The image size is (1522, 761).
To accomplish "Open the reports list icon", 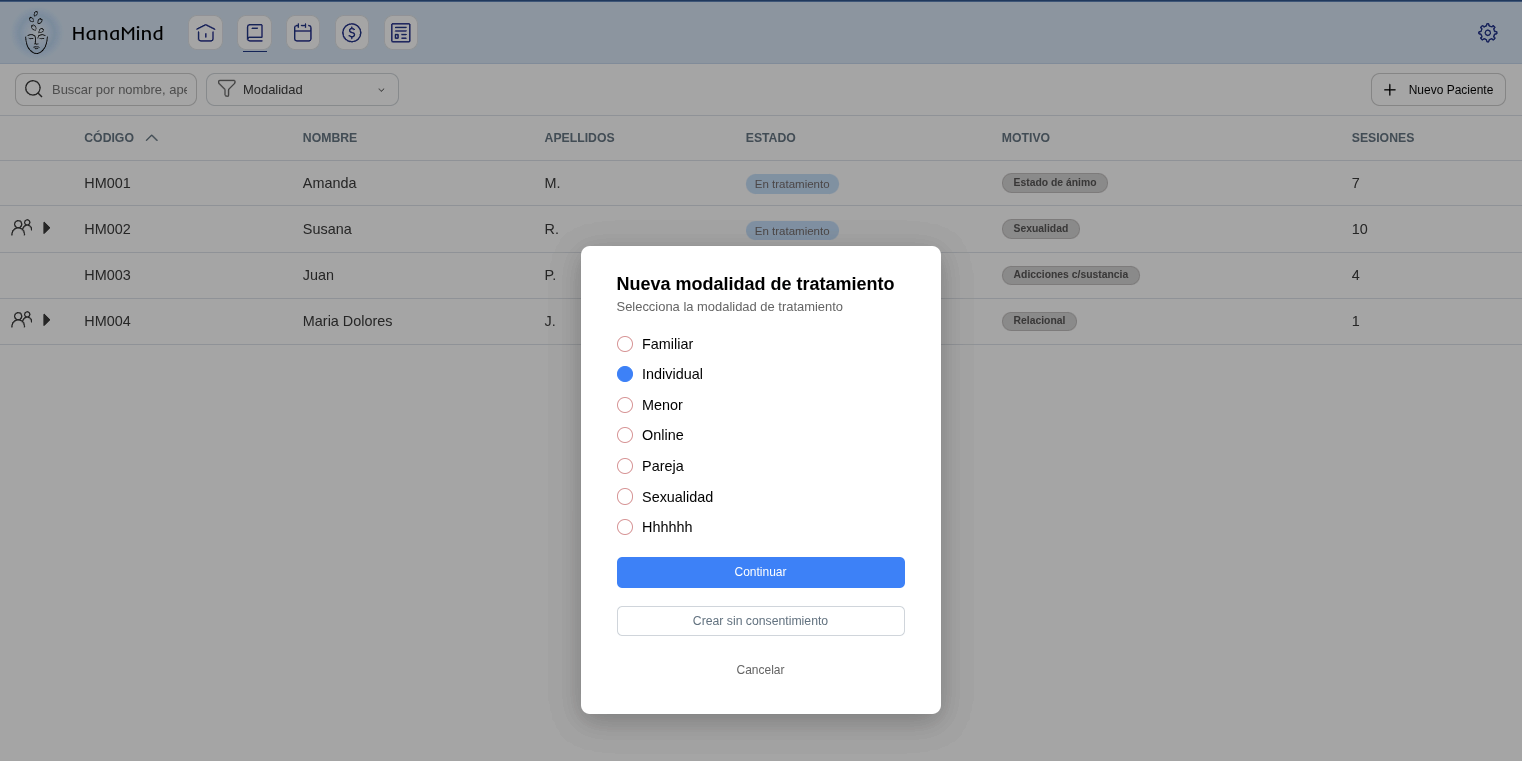I will 401,33.
